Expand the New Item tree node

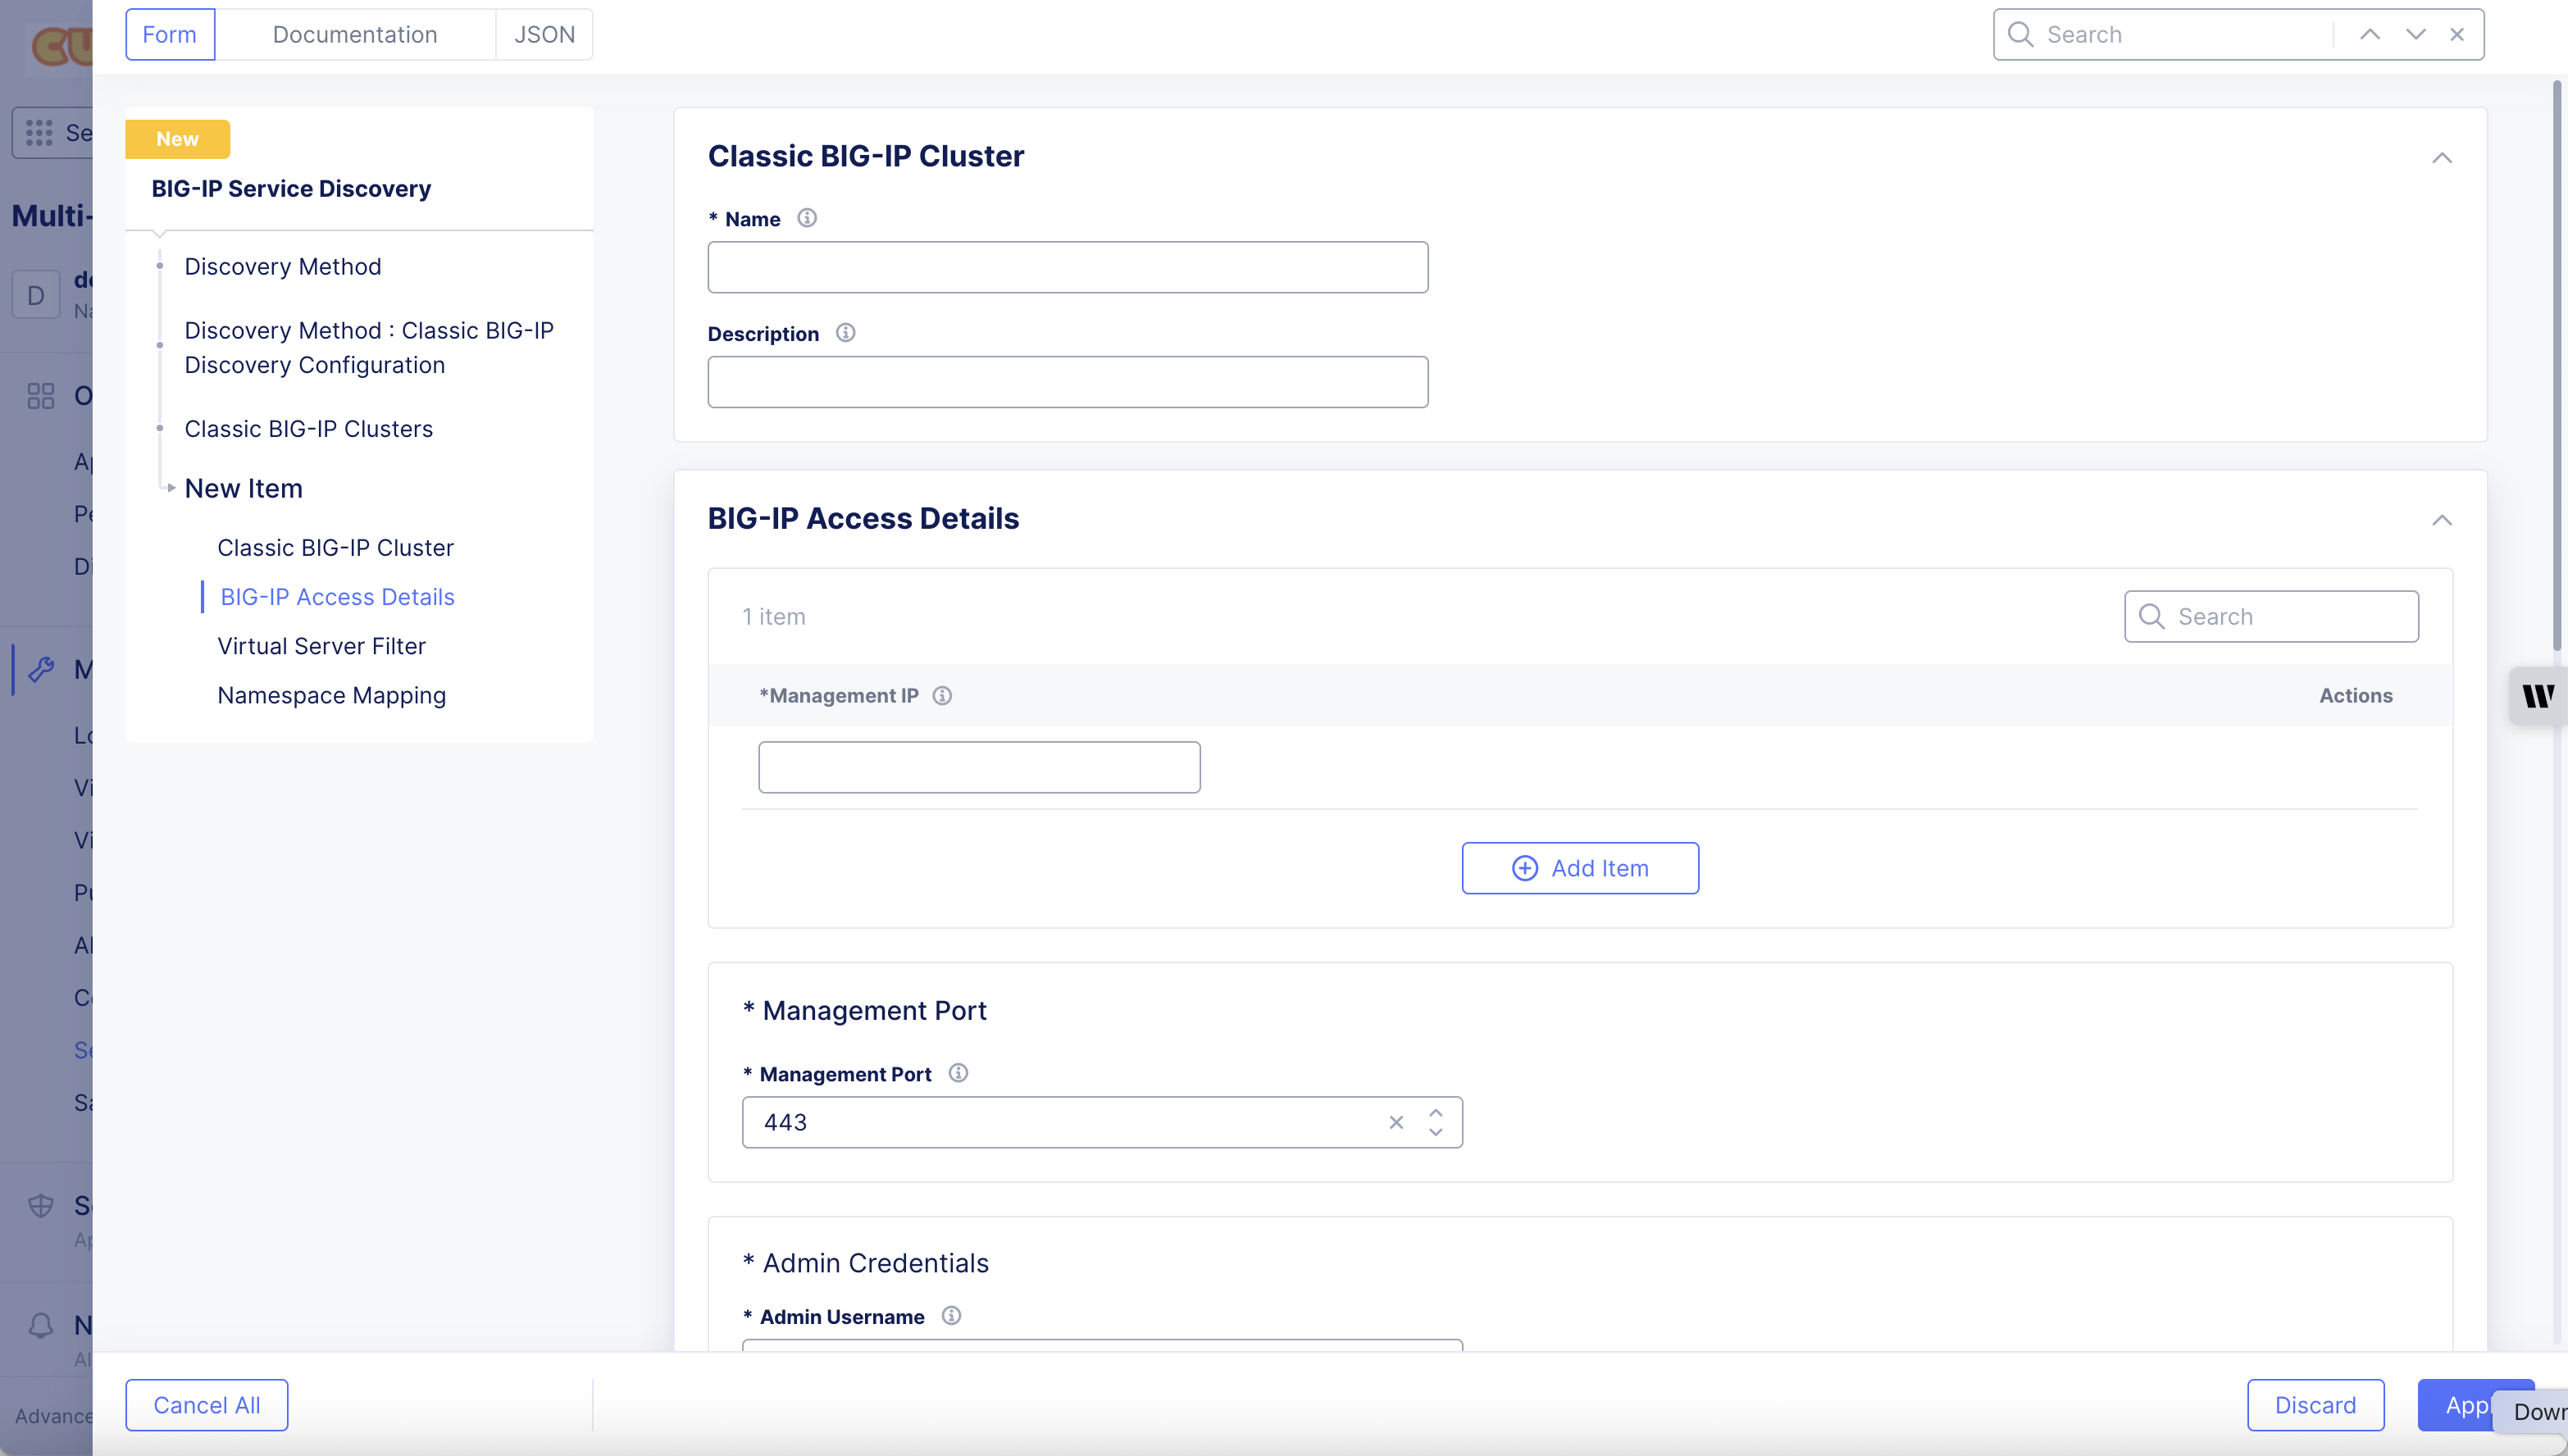click(171, 488)
